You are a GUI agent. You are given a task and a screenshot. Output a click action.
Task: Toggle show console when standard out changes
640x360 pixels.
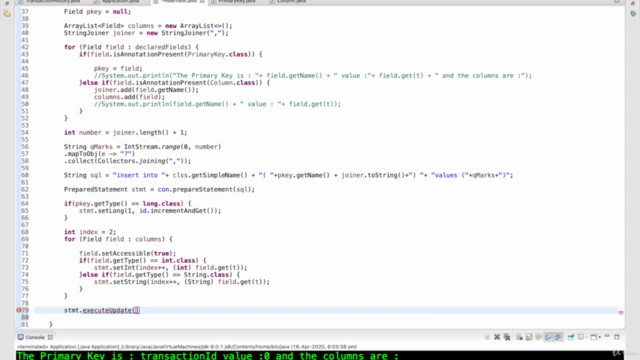[x=549, y=337]
